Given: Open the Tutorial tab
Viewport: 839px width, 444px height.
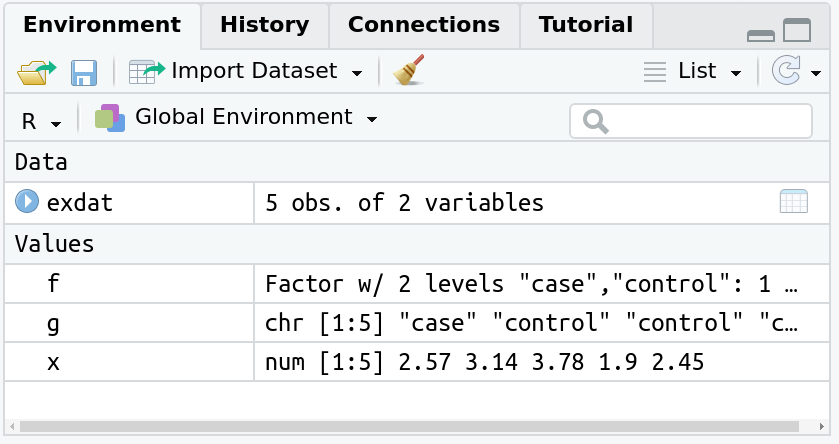Looking at the screenshot, I should click(x=586, y=25).
